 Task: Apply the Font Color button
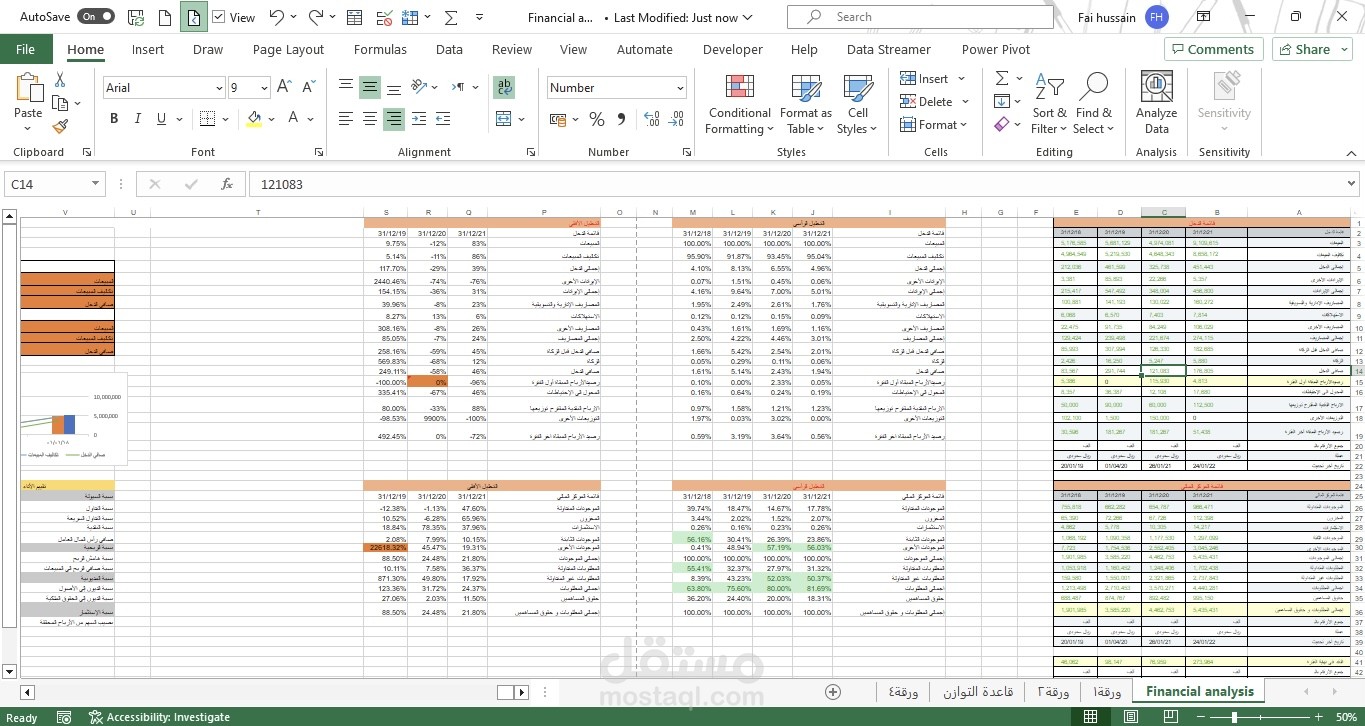click(x=295, y=119)
